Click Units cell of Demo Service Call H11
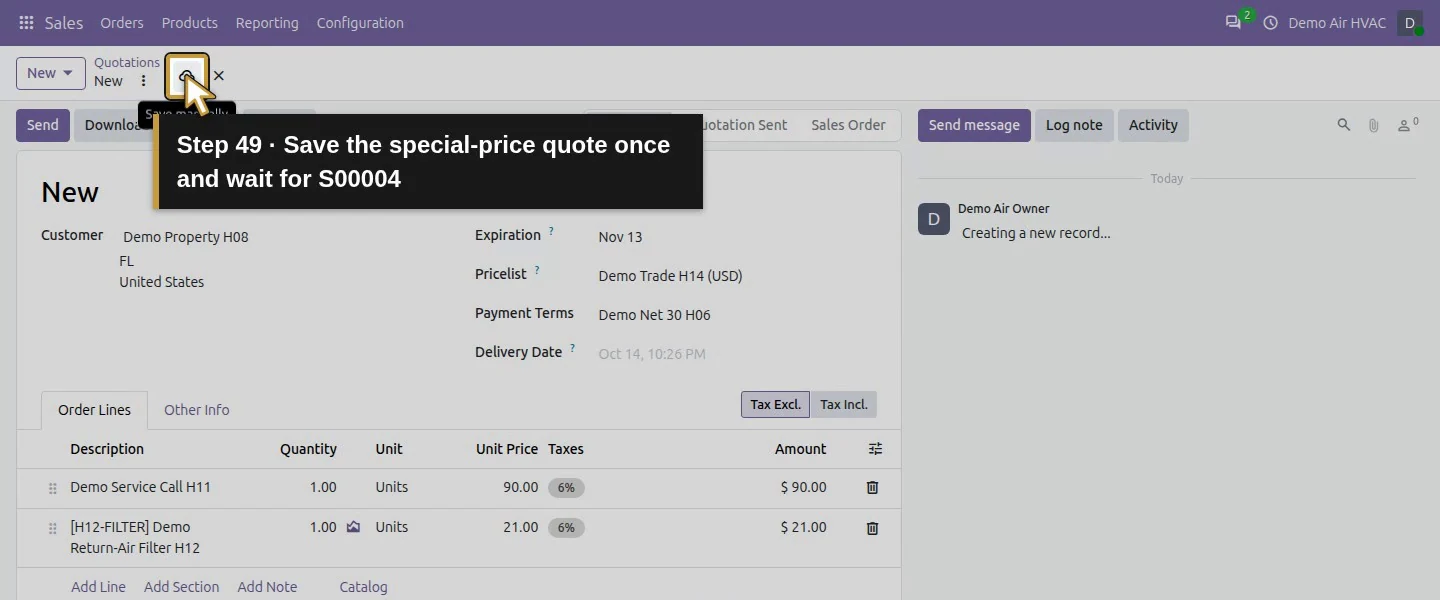 point(392,487)
